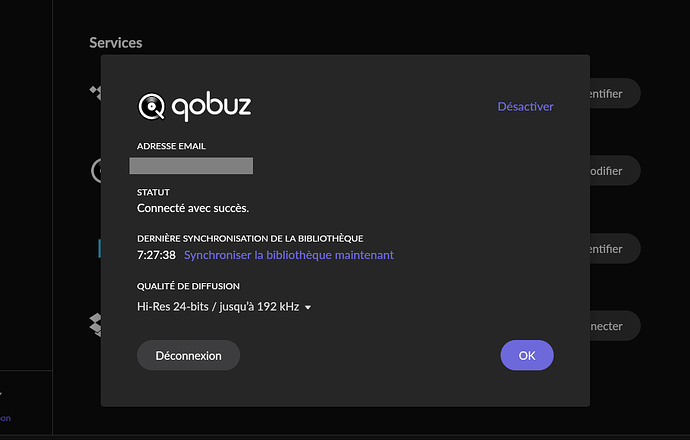Click the partly hidden Modifier button for Qobuz
Image resolution: width=690 pixels, height=440 pixels.
[615, 171]
